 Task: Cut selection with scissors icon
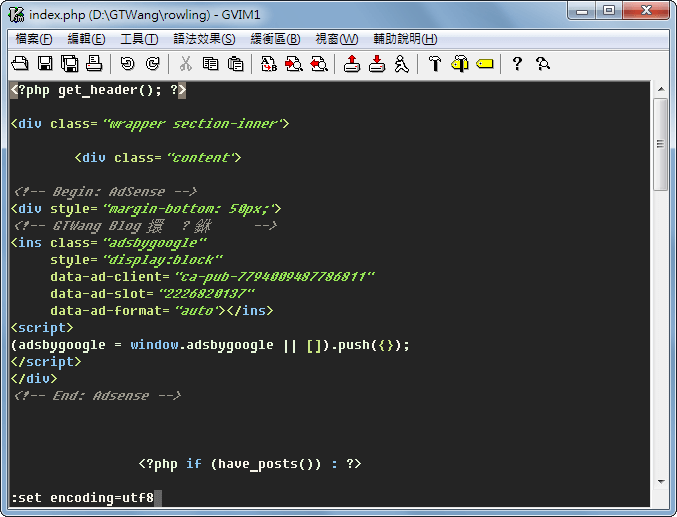[185, 64]
